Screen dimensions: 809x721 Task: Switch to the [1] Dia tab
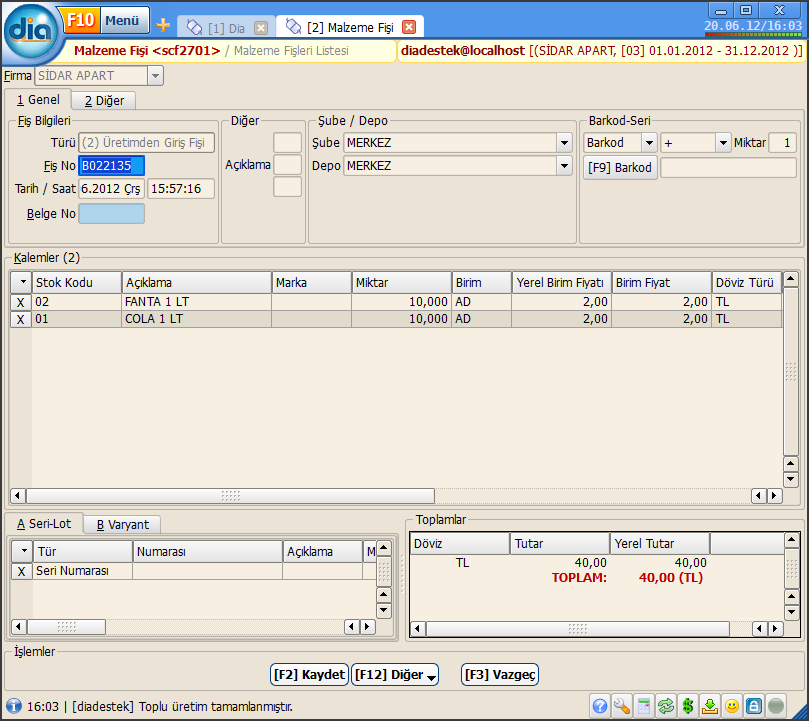226,28
